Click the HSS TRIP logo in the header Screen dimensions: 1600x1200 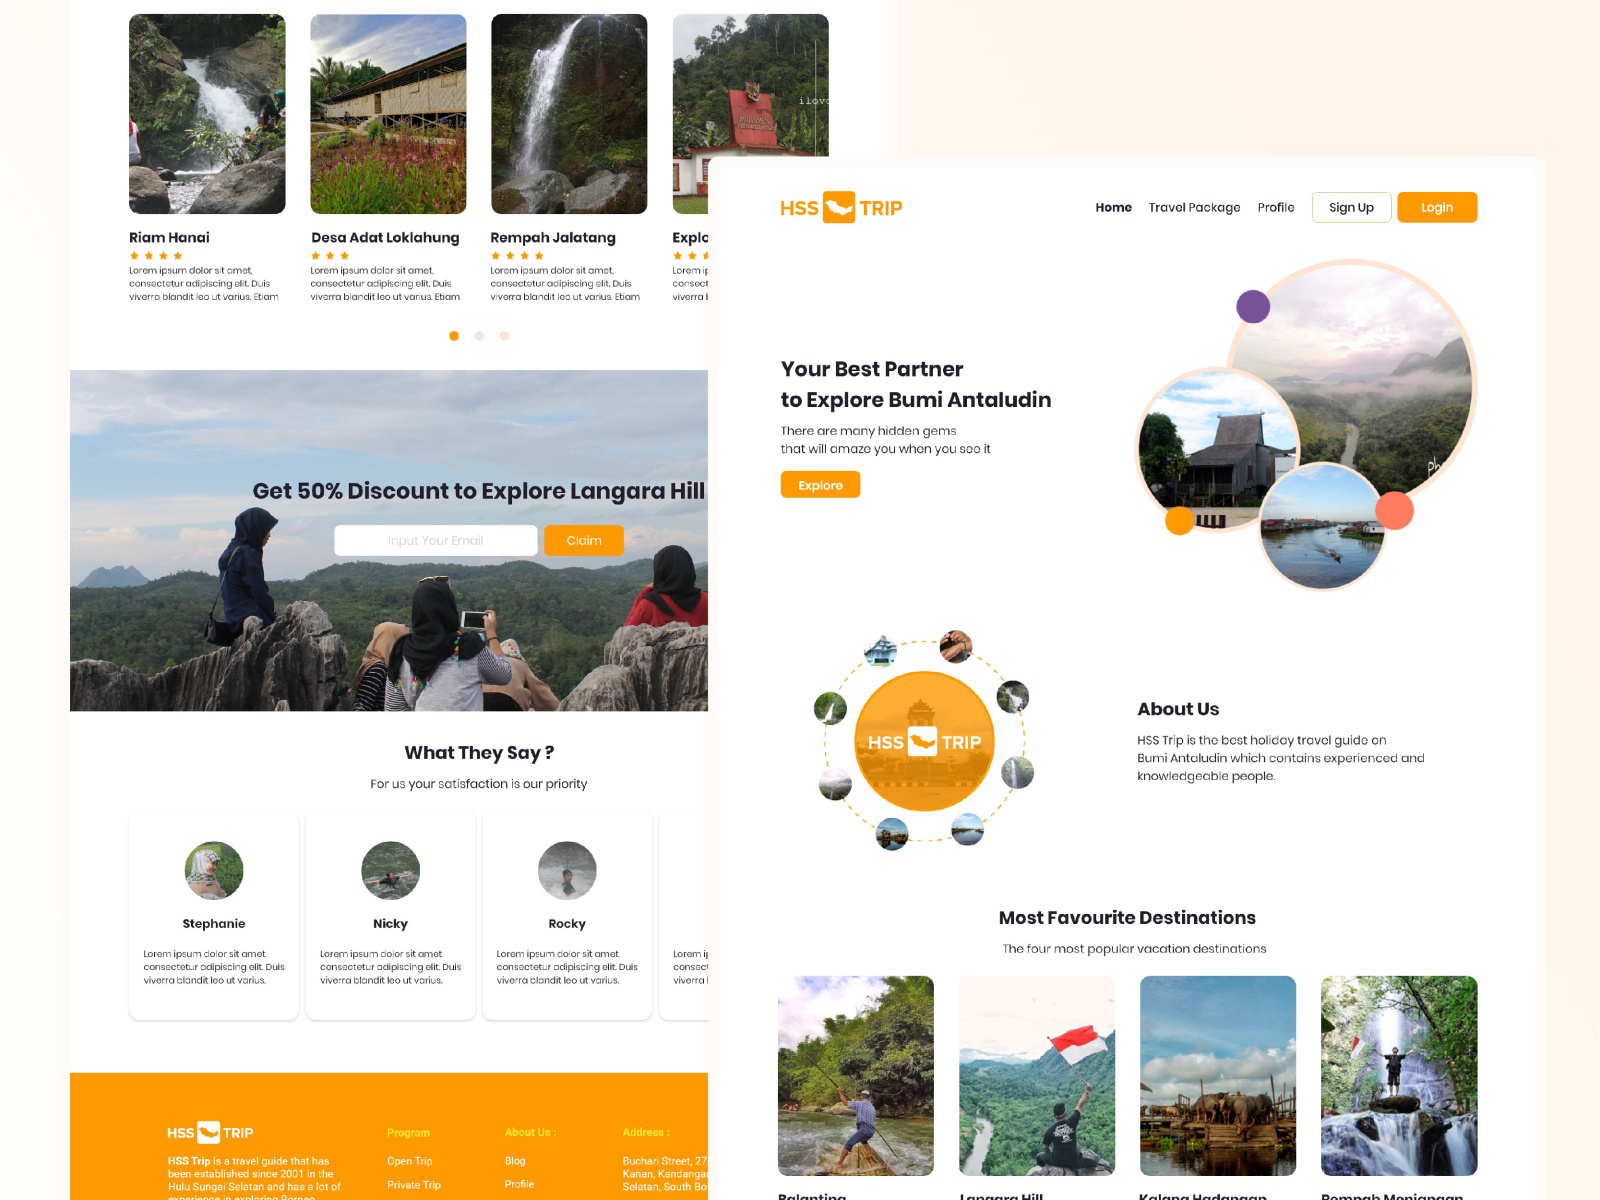point(841,207)
